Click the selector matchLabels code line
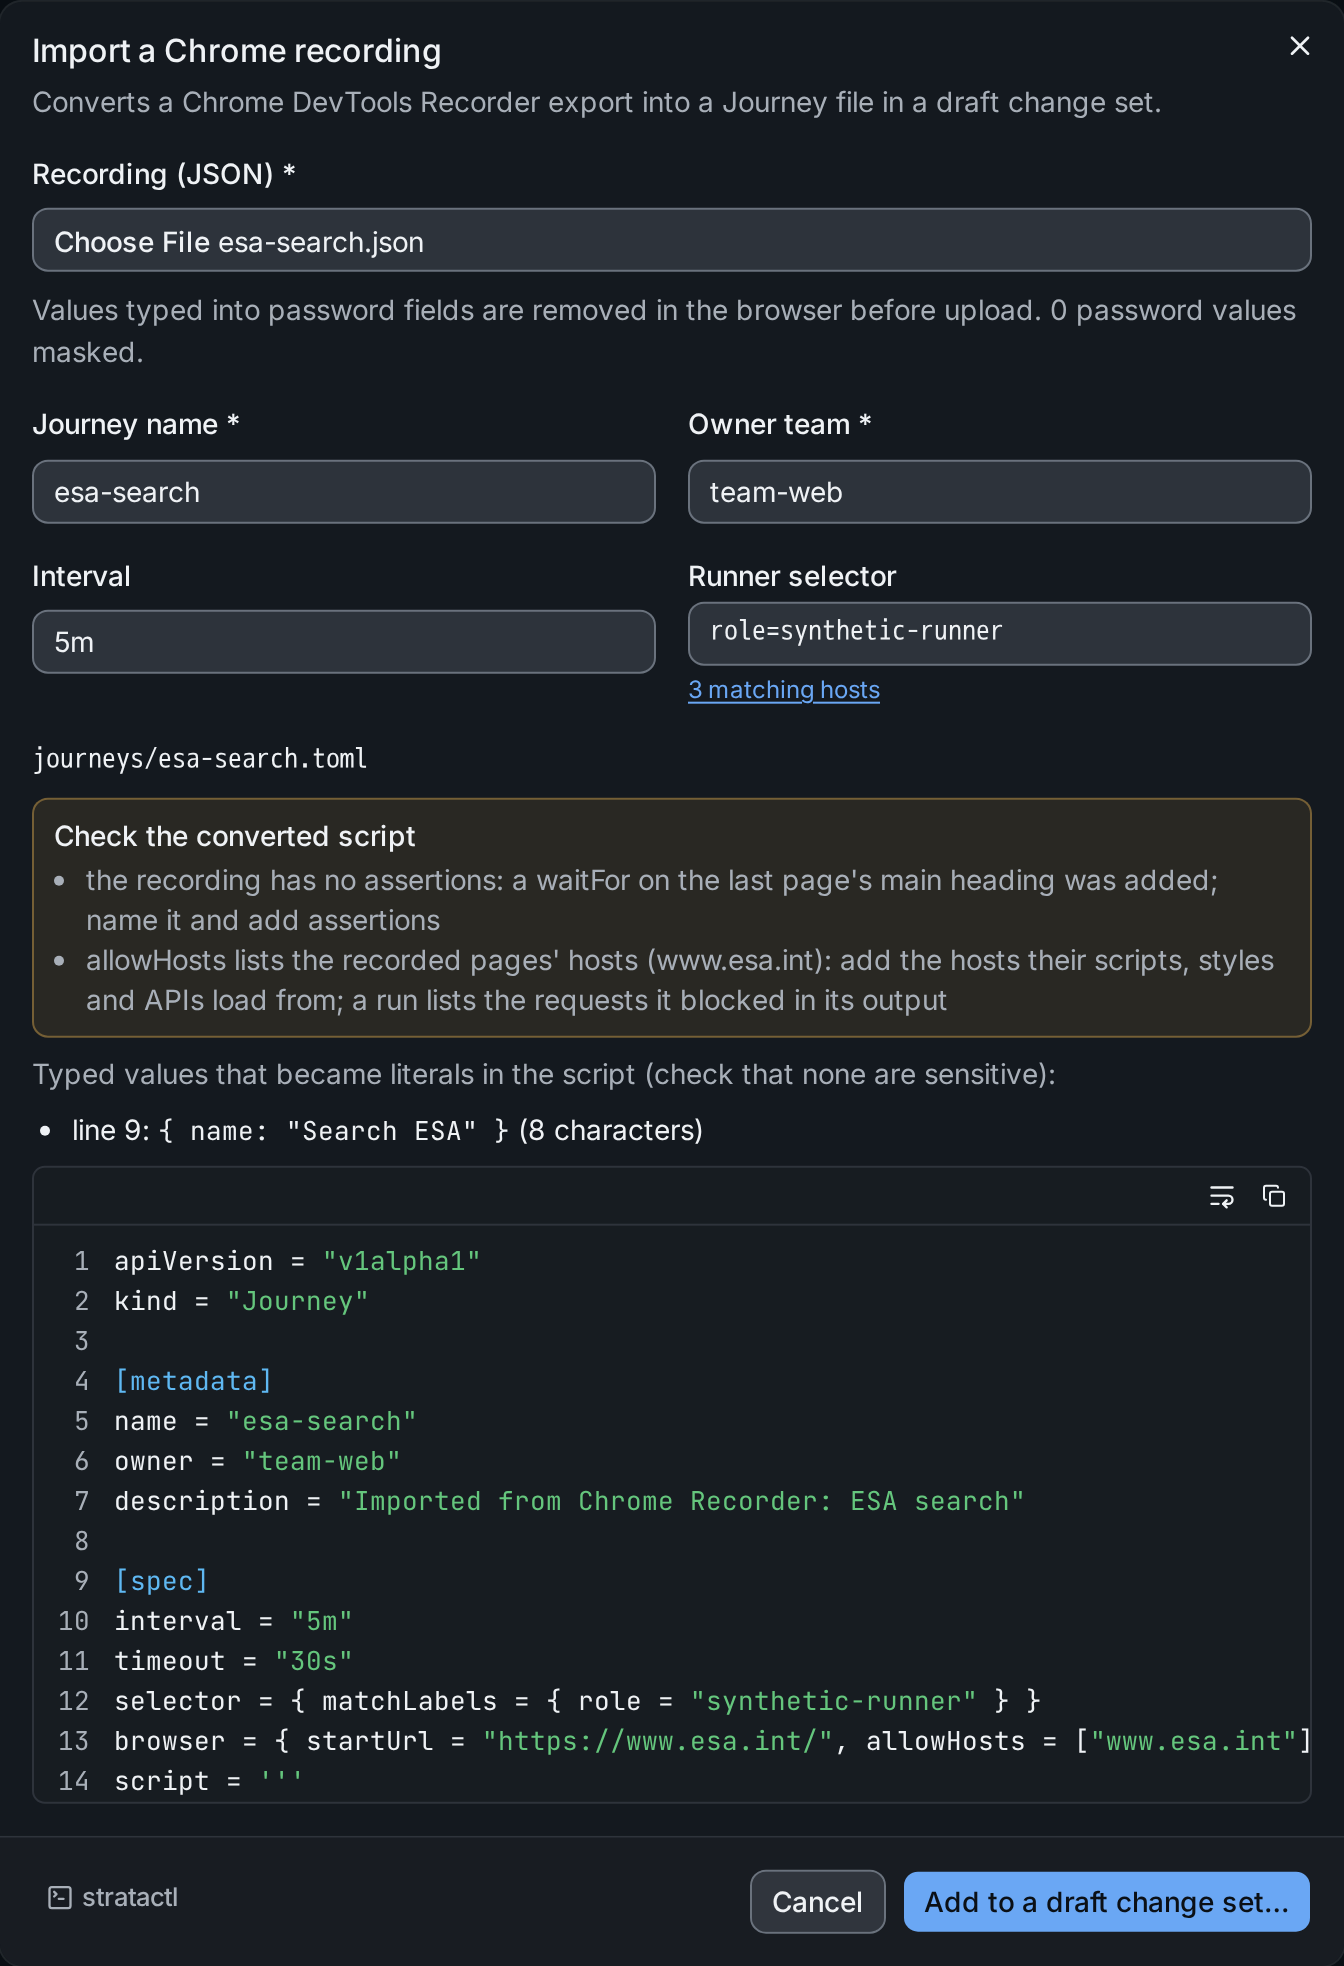Screen dimensions: 1344x1966 click(577, 1701)
